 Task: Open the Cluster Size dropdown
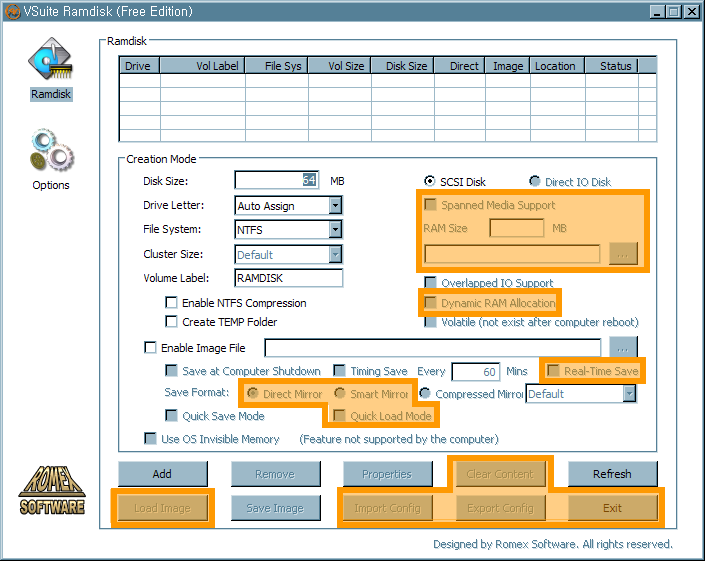click(335, 254)
